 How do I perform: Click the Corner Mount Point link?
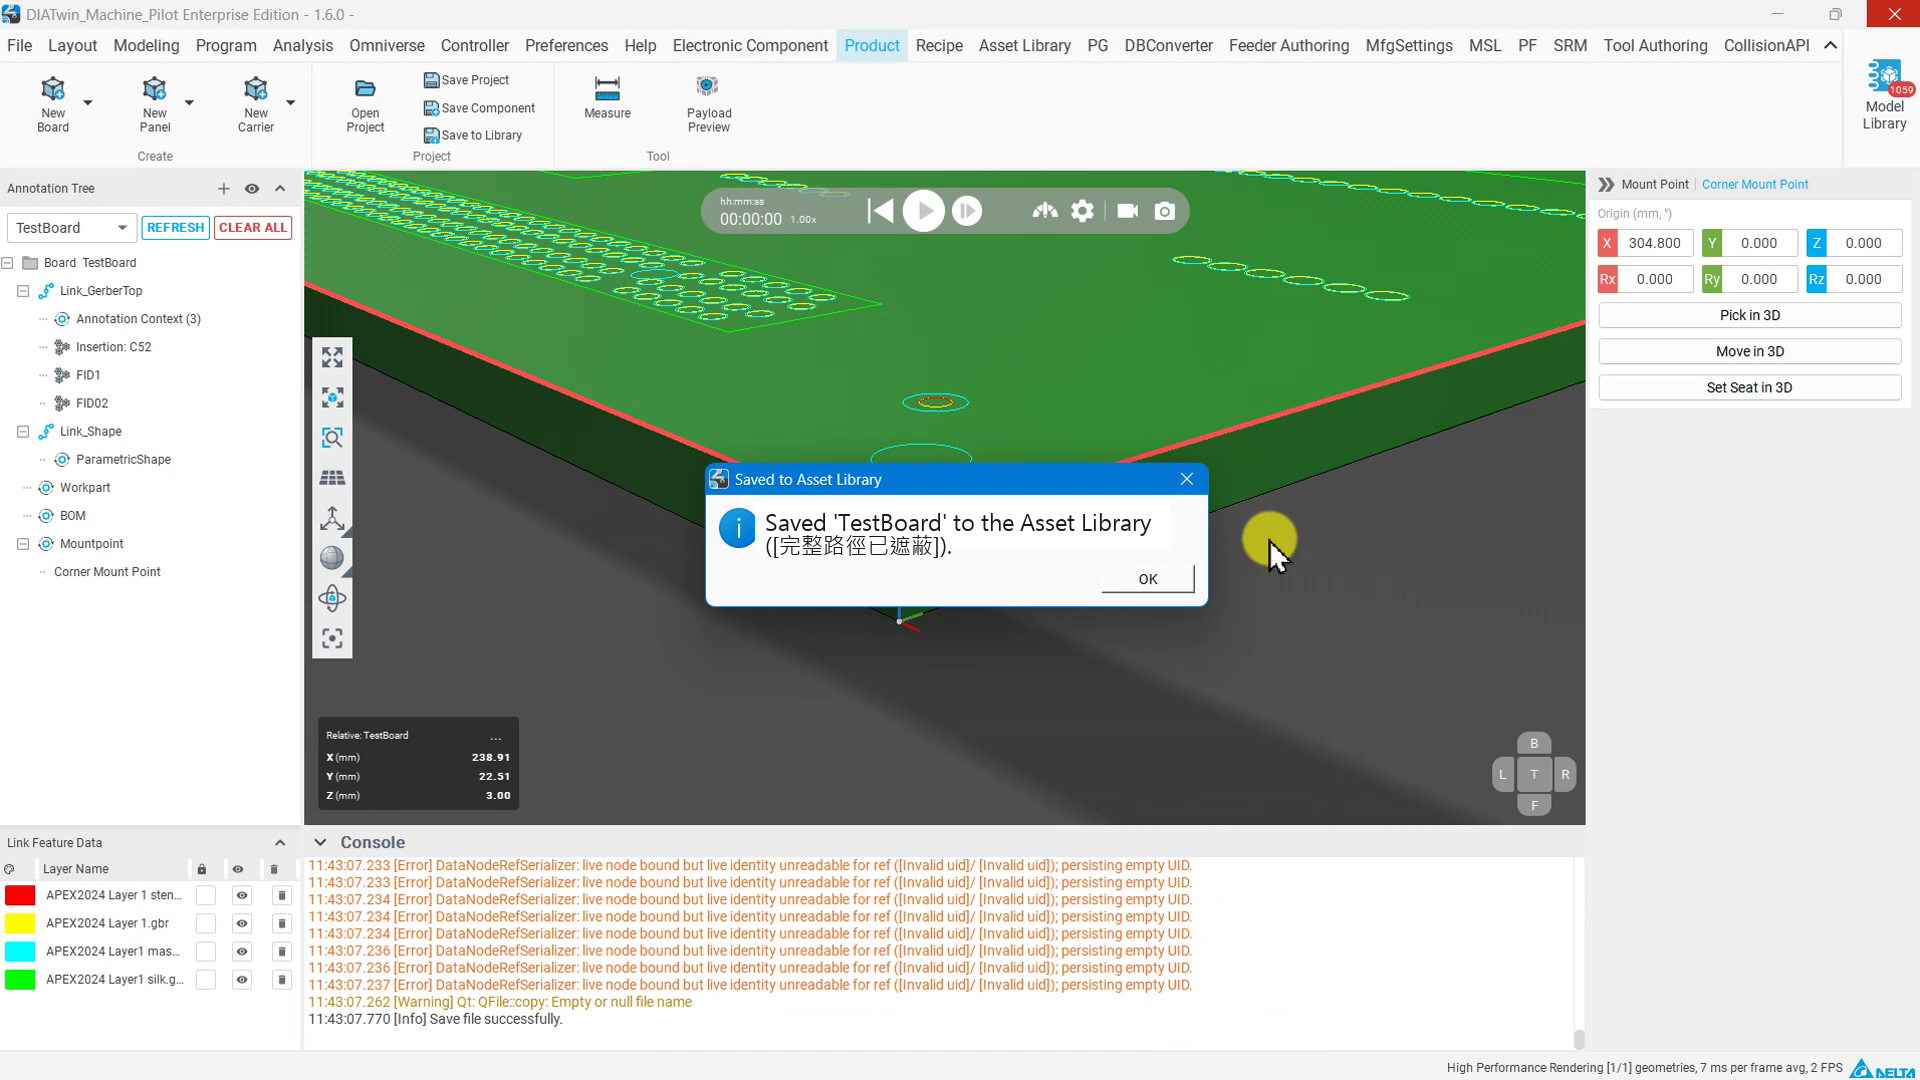[x=1755, y=185]
